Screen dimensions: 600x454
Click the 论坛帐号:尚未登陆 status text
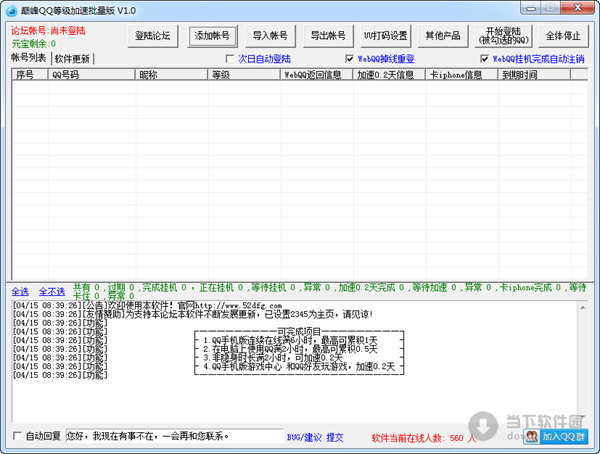tap(48, 31)
